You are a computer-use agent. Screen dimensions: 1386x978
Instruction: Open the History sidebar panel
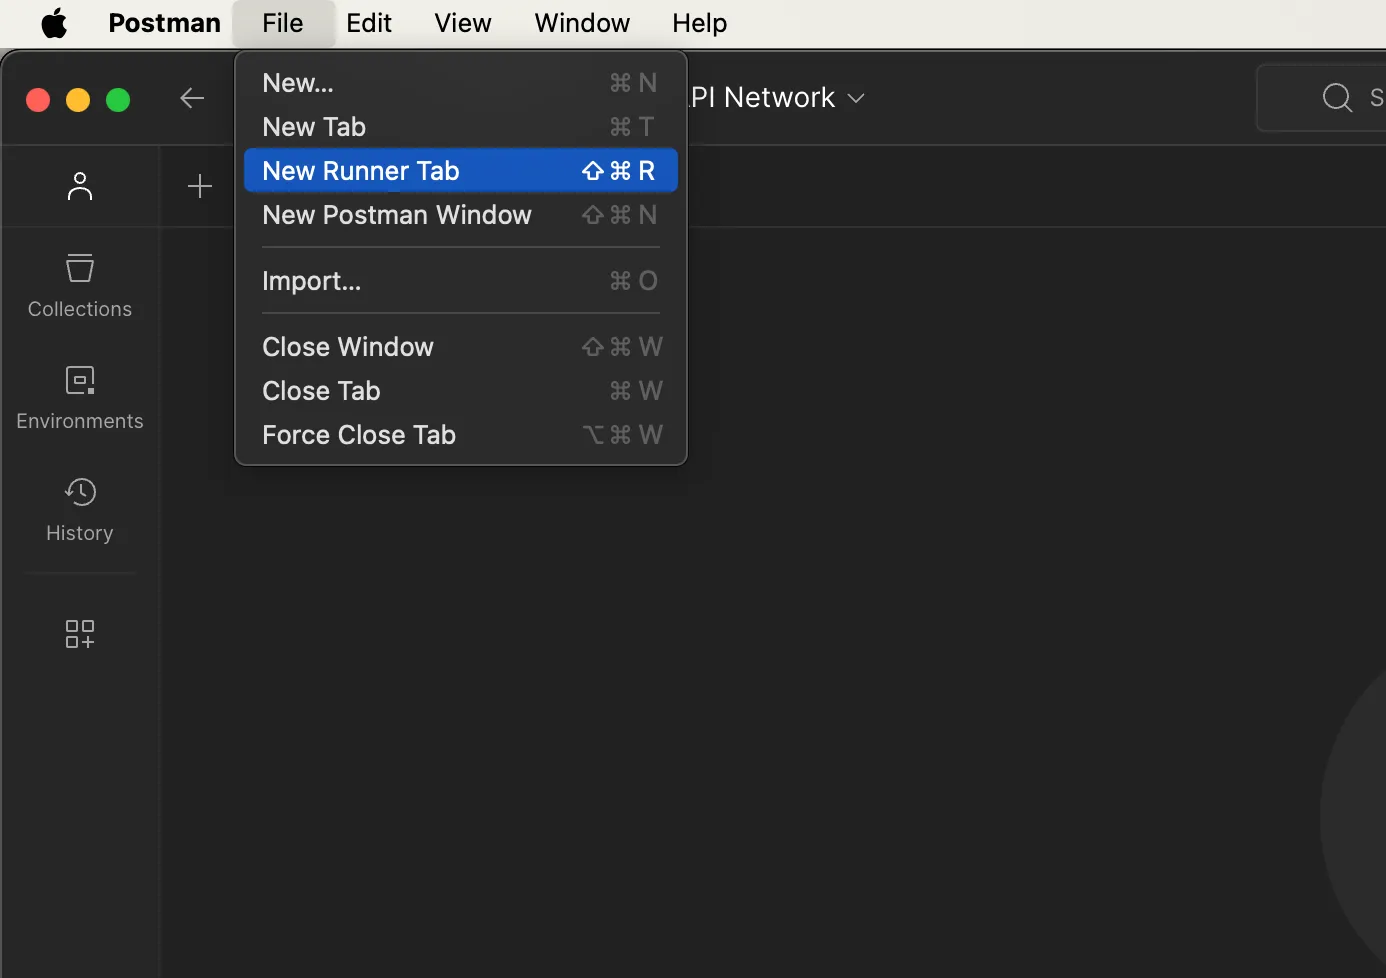80,509
